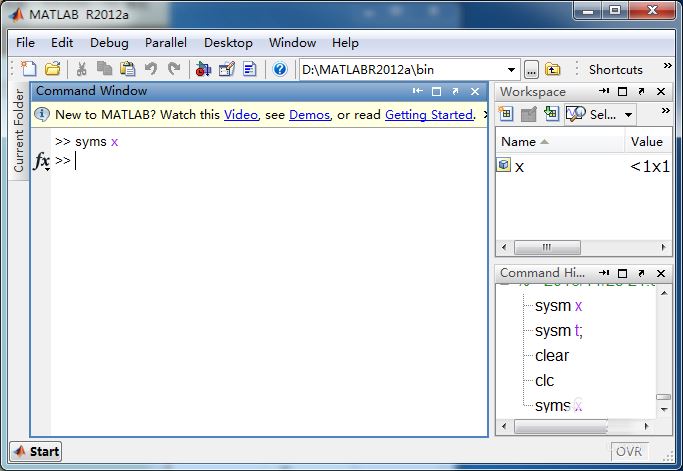Open the Getting Started link
This screenshot has height=471, width=683.
[x=429, y=115]
